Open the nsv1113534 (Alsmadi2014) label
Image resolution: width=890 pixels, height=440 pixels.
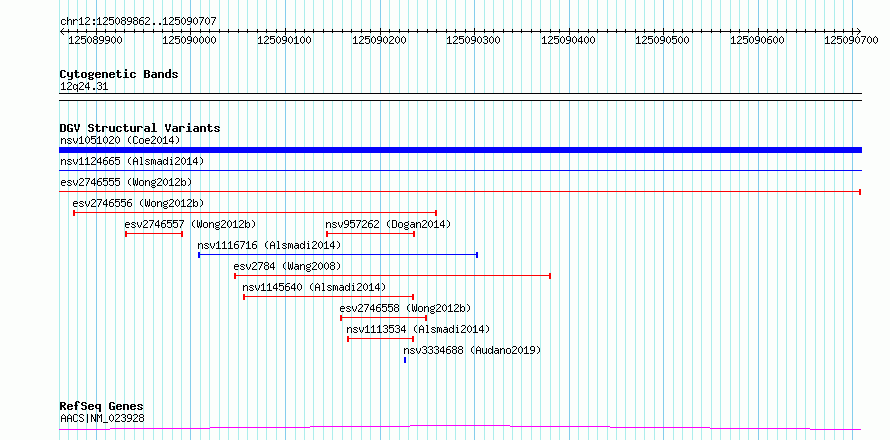point(418,329)
